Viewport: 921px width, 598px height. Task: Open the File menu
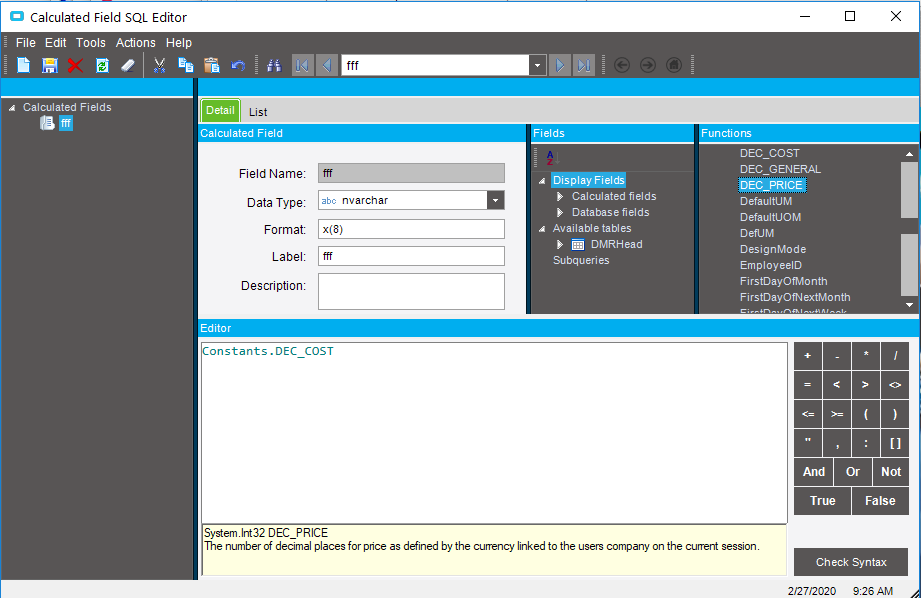(26, 43)
